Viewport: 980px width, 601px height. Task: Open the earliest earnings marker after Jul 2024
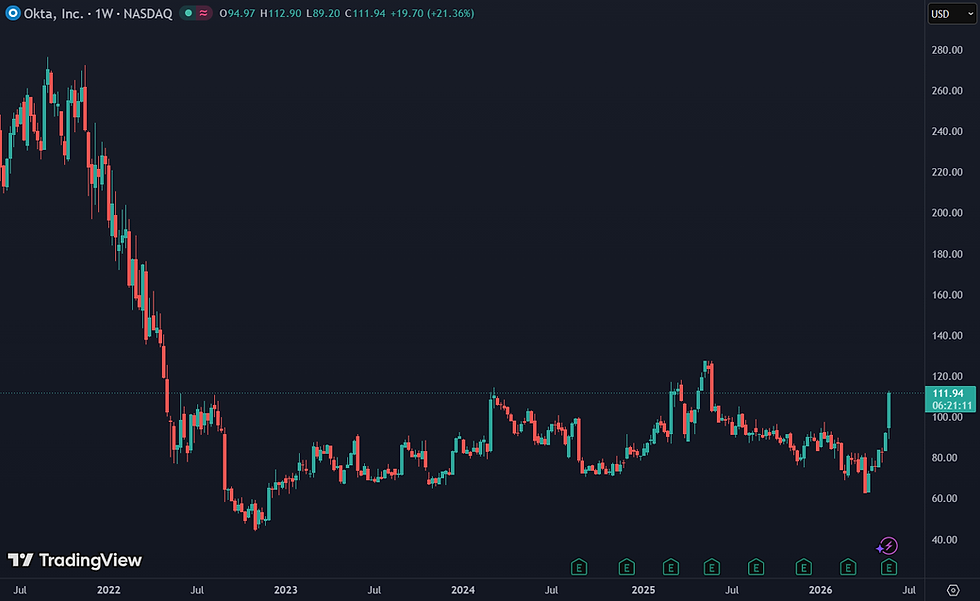pyautogui.click(x=579, y=567)
